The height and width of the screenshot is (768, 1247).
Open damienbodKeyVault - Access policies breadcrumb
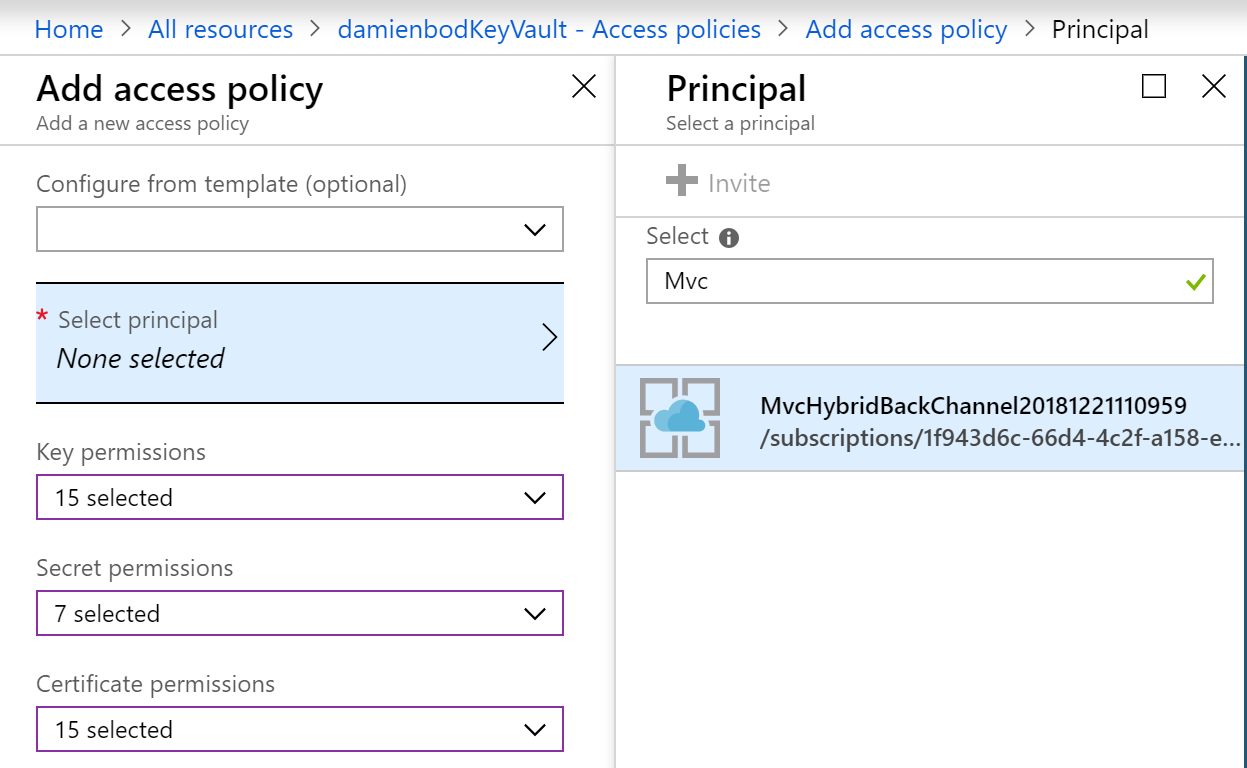coord(549,30)
